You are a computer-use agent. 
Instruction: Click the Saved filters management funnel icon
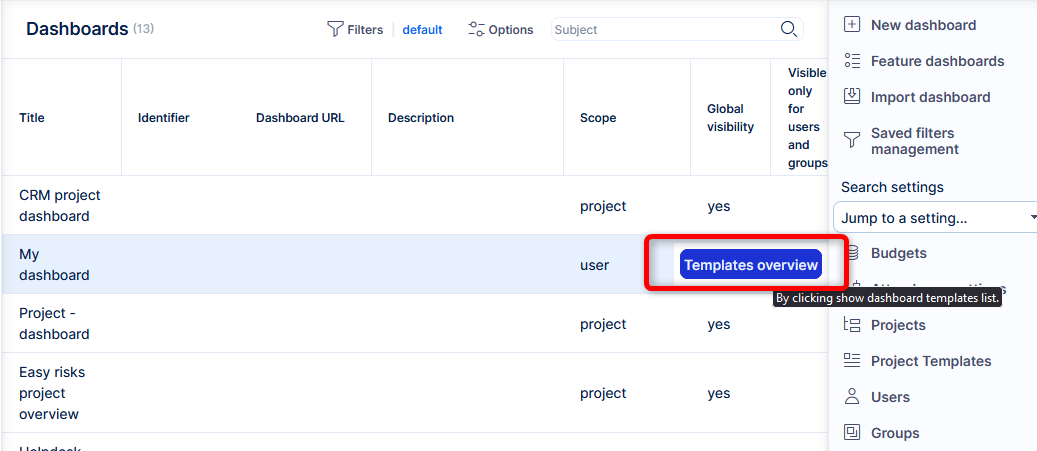852,140
